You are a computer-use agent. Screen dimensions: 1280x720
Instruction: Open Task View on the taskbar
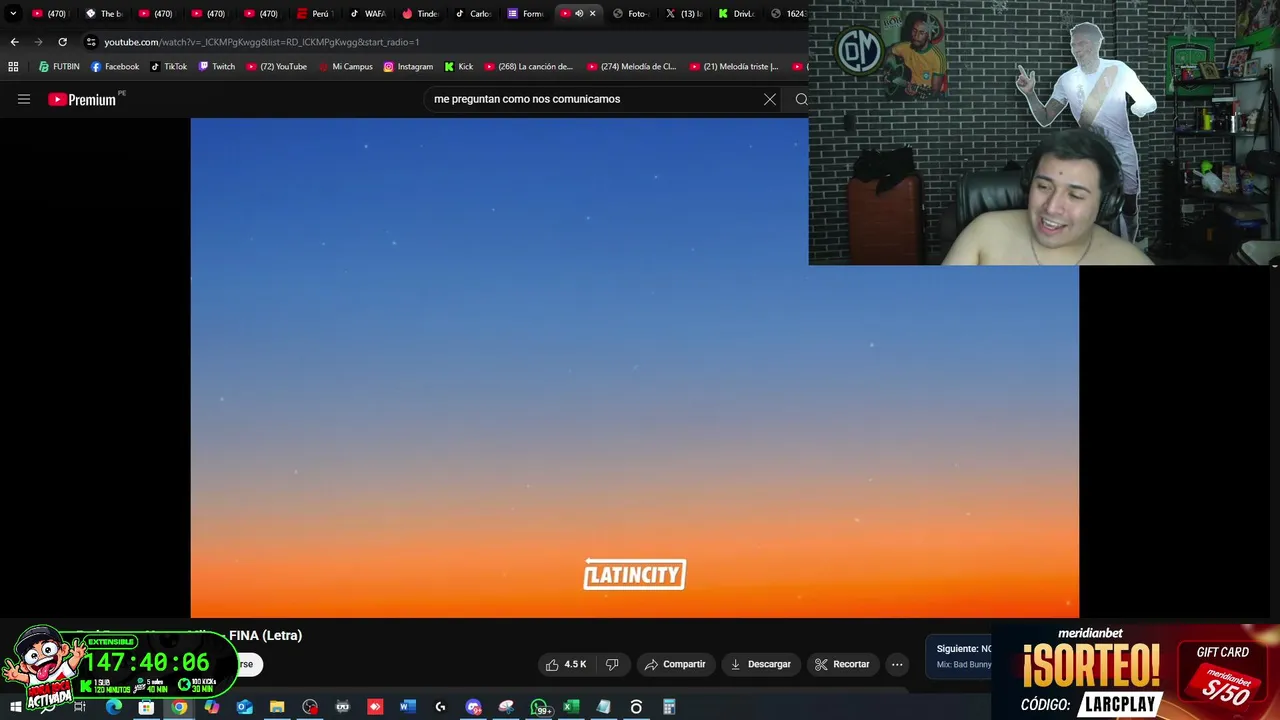80,707
